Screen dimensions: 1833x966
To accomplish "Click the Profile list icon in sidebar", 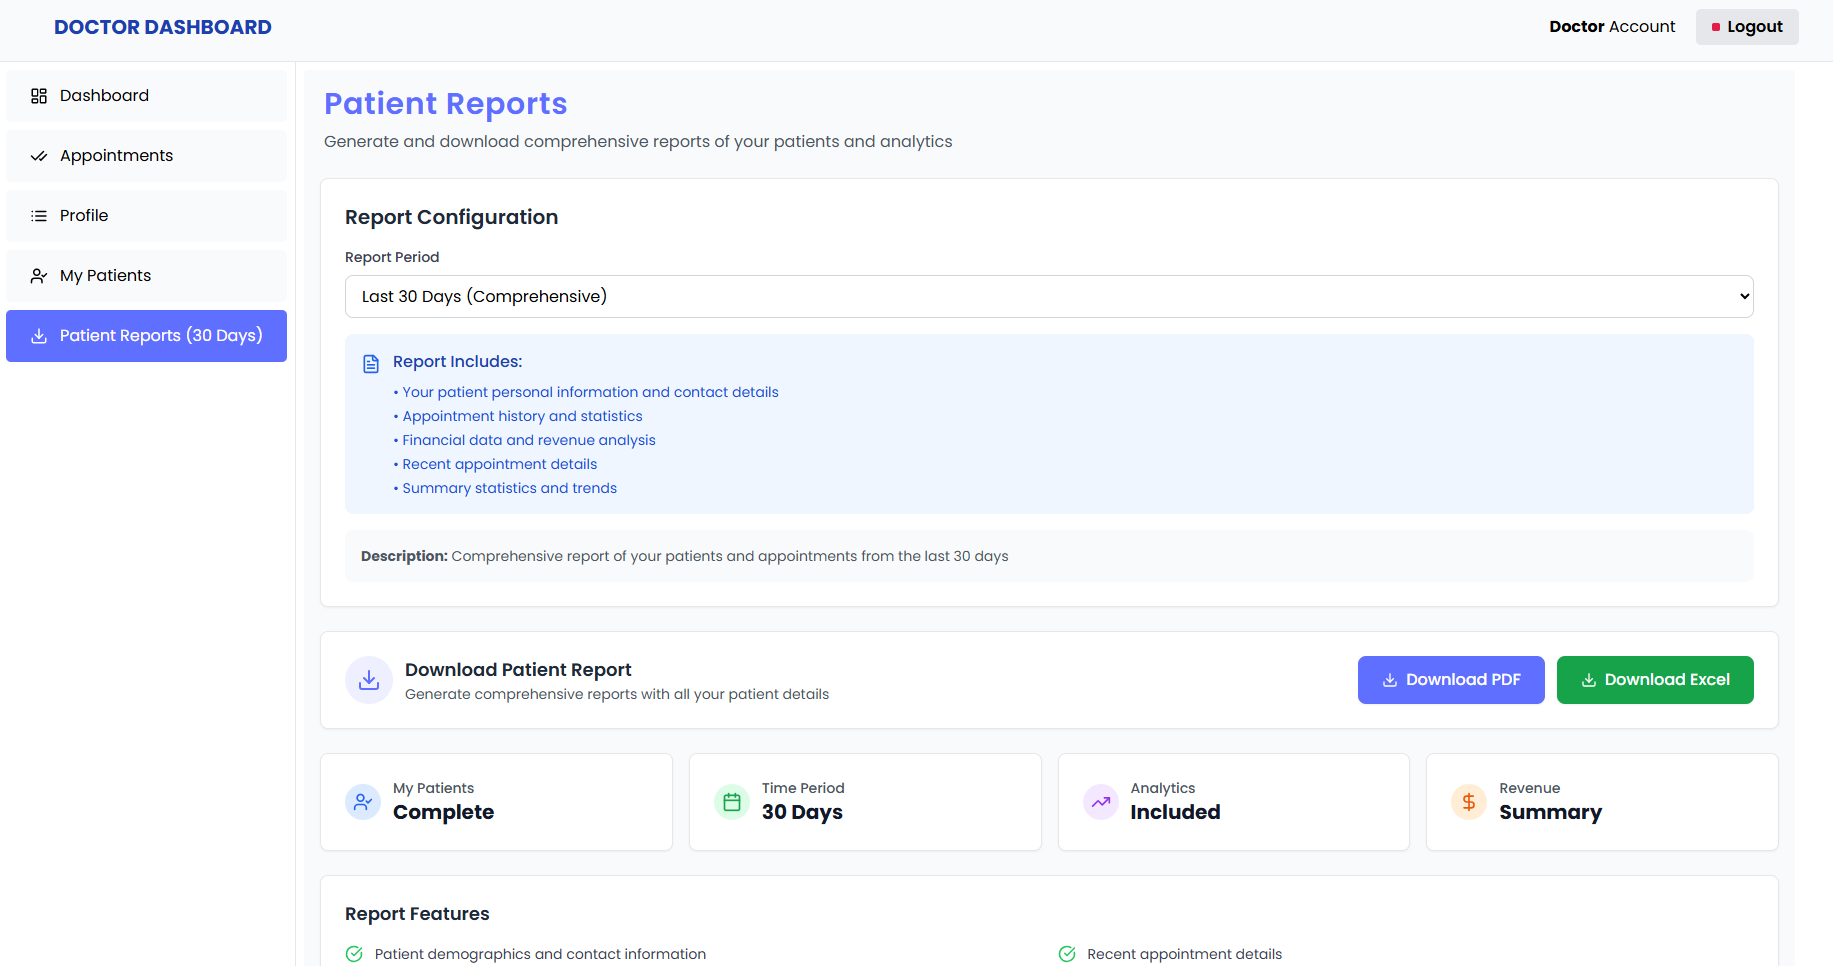I will pos(39,216).
